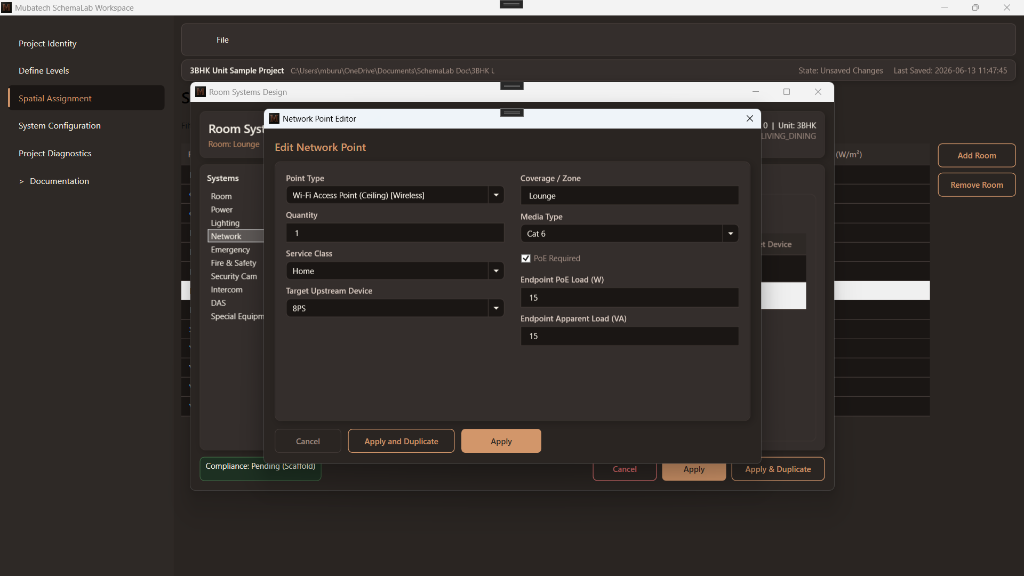Minimize the Room Systems Design window
Viewport: 1024px width, 576px height.
pos(756,91)
